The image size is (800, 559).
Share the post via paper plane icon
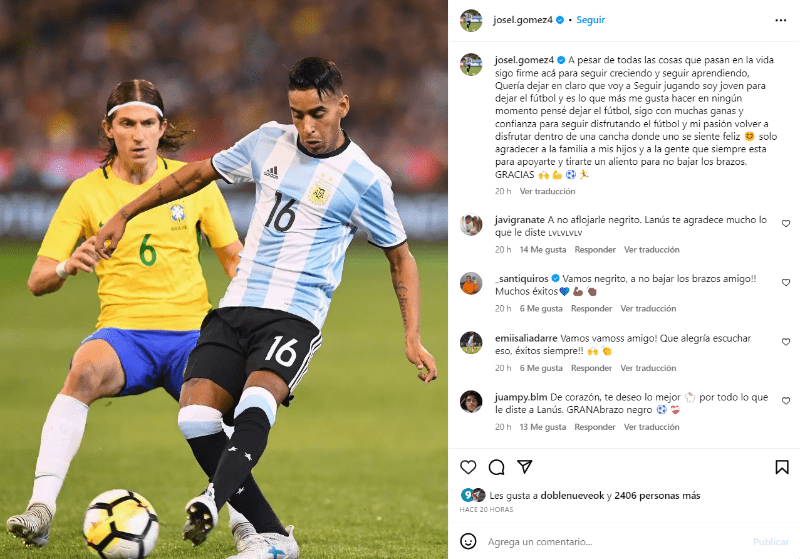(x=524, y=466)
